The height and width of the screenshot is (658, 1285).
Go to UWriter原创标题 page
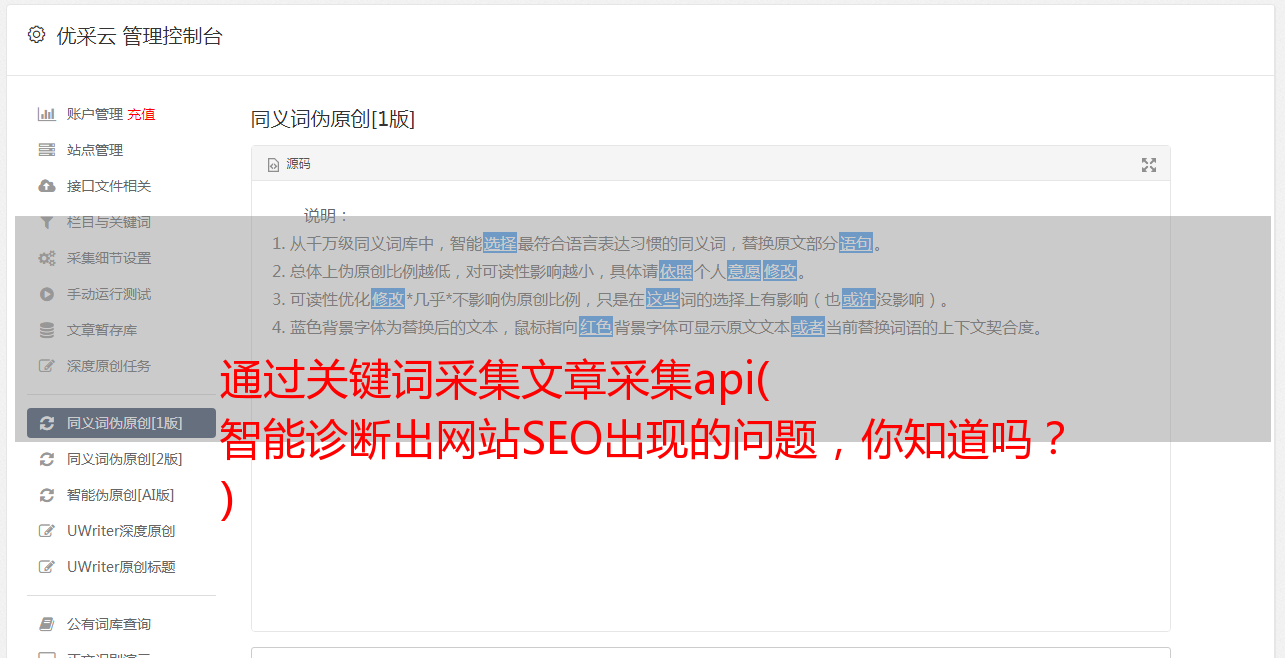(x=121, y=567)
